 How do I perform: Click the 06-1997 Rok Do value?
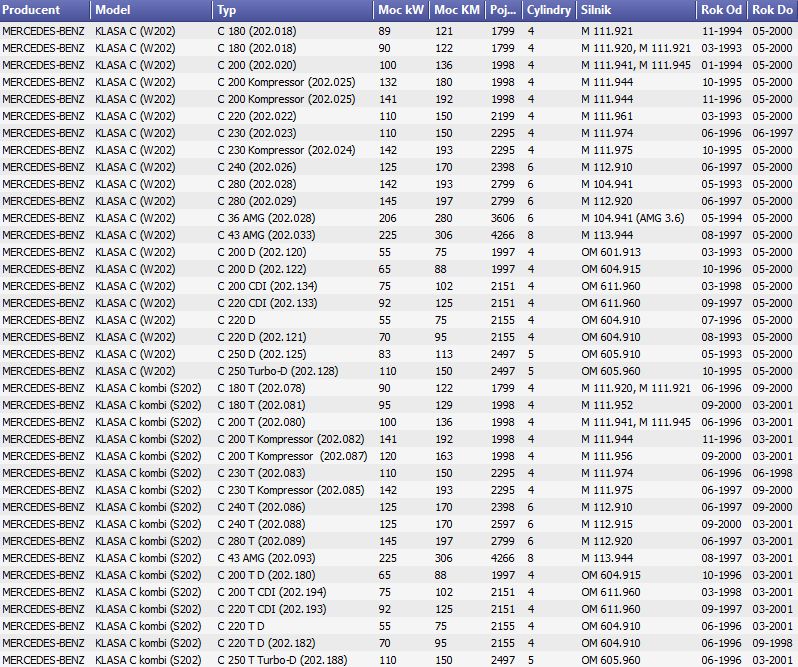point(772,133)
